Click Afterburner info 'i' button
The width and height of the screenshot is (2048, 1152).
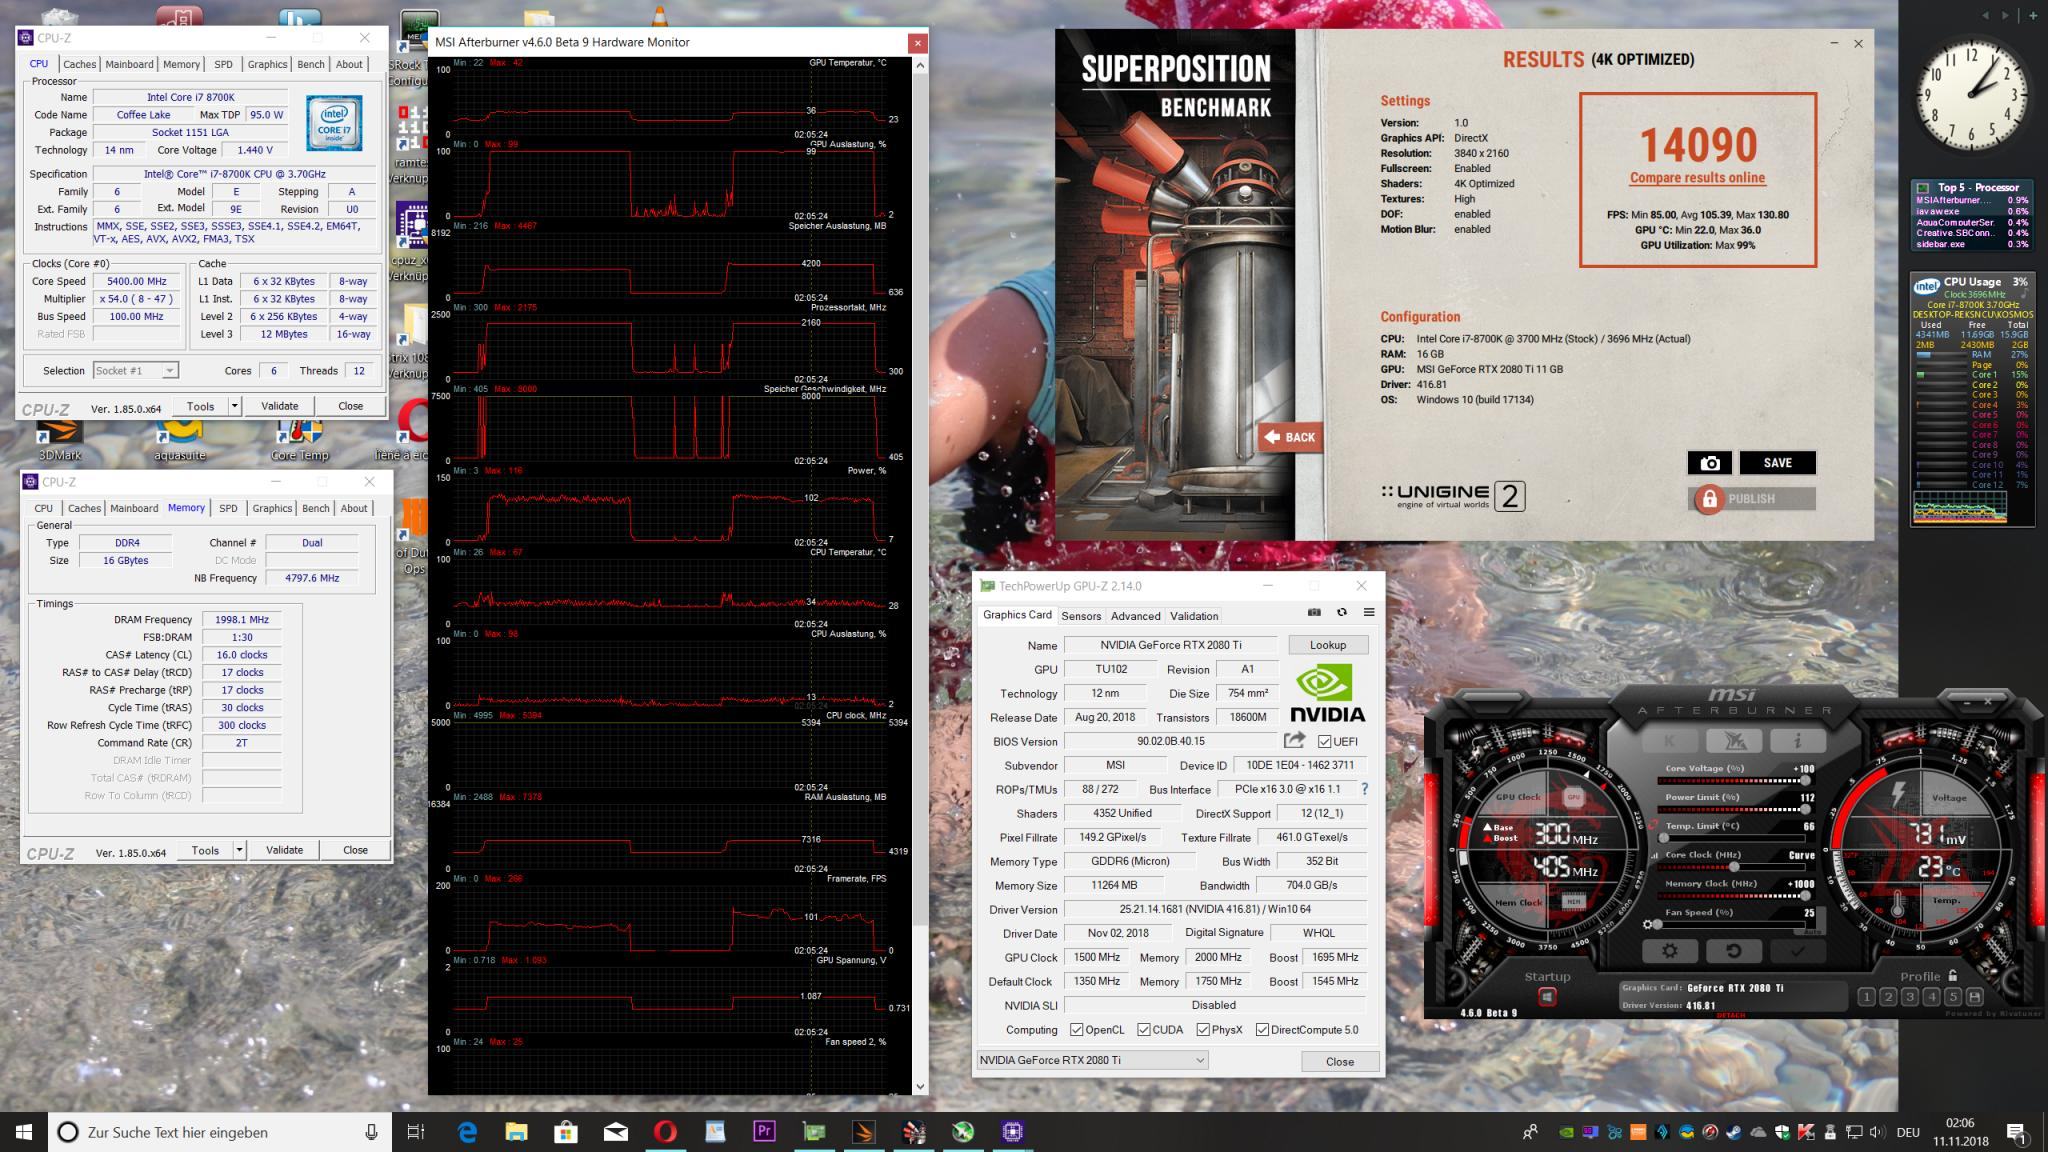click(1797, 741)
